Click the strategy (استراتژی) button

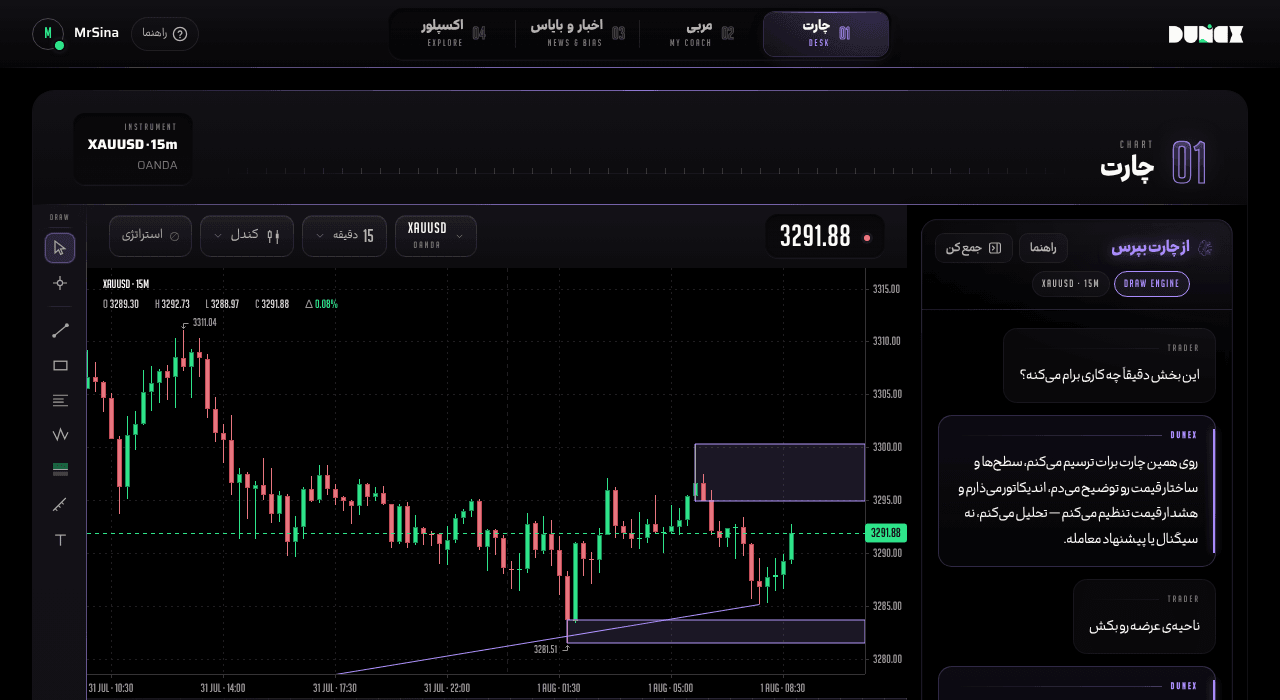(151, 236)
